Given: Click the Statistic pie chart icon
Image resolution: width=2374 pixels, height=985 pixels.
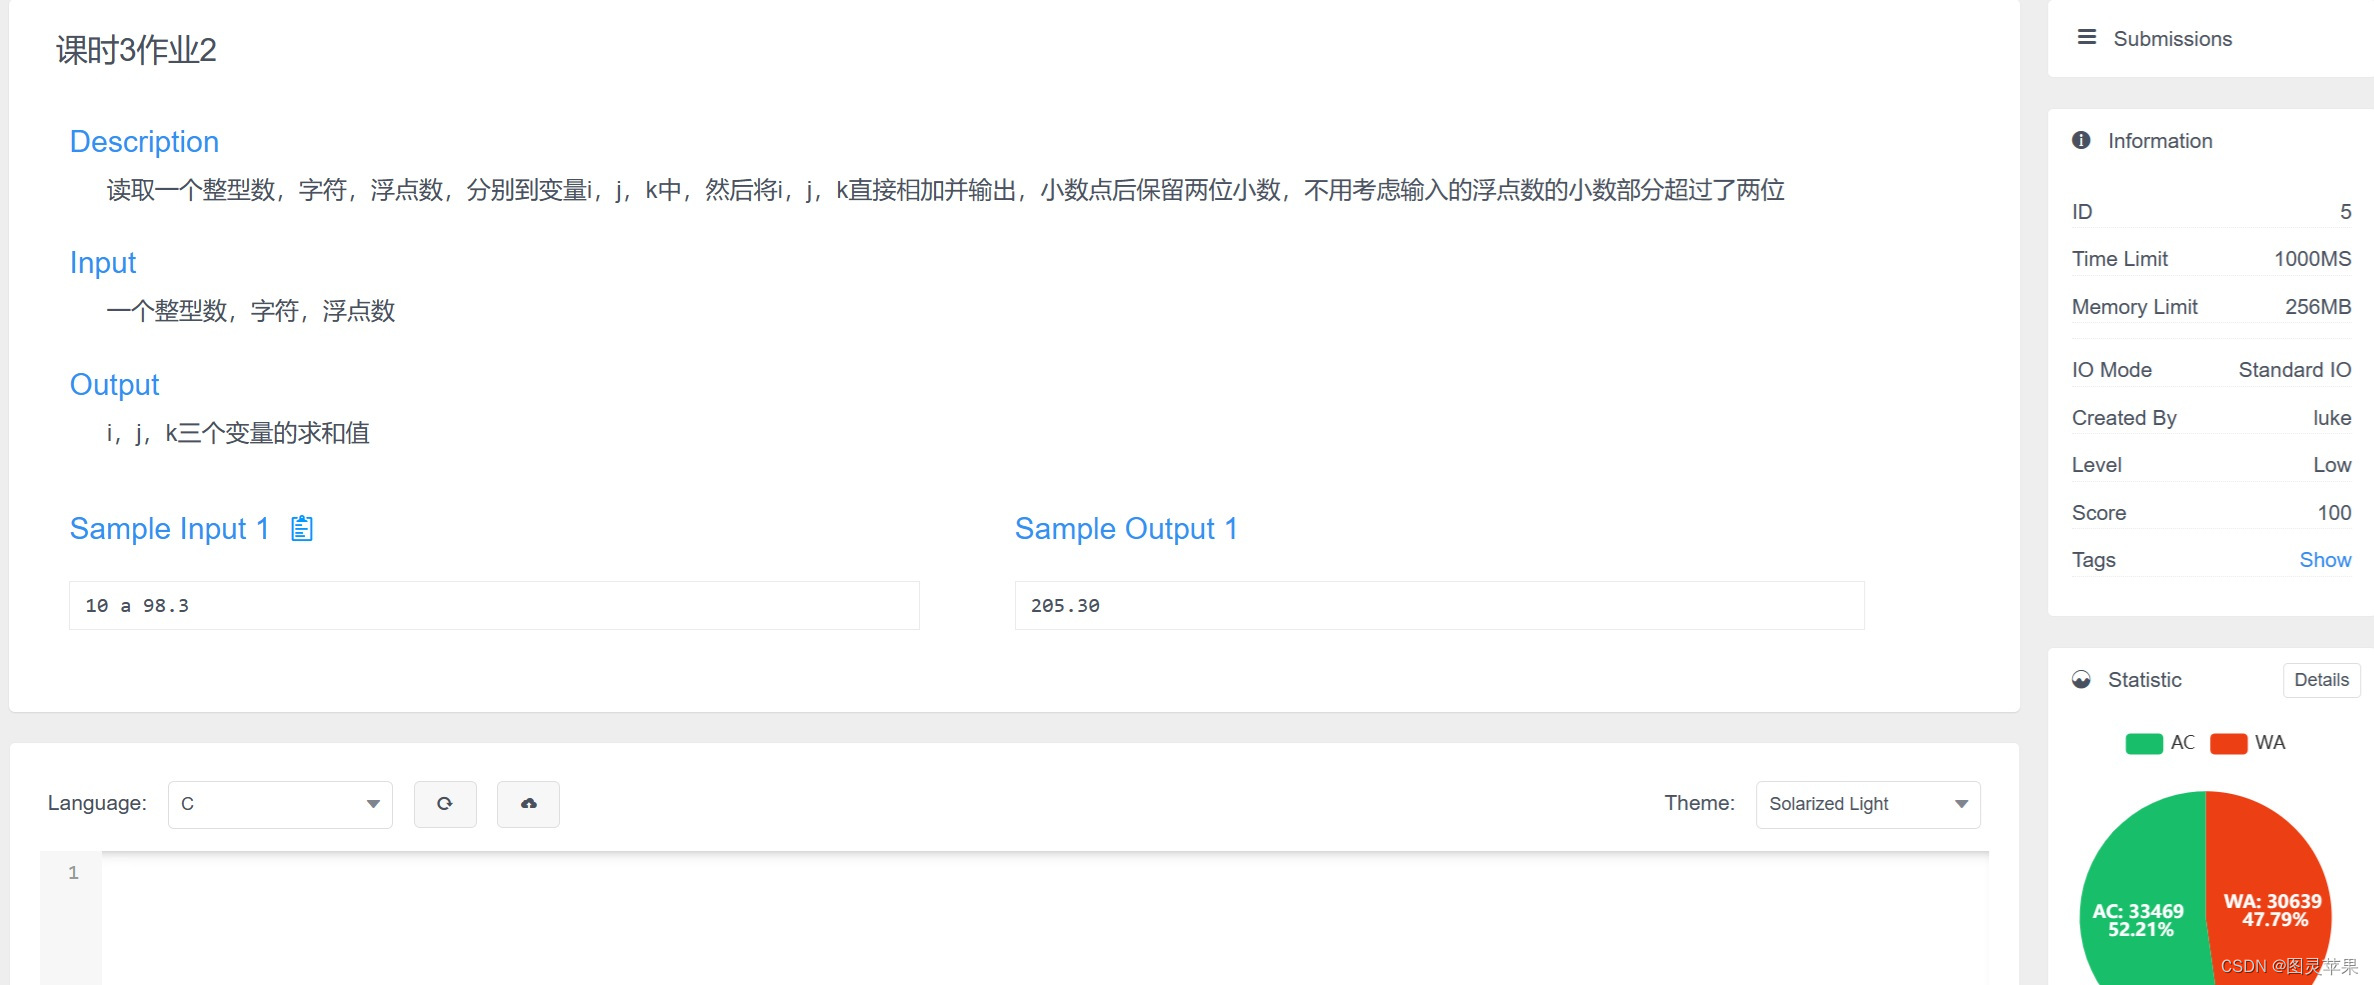Looking at the screenshot, I should [x=2081, y=680].
